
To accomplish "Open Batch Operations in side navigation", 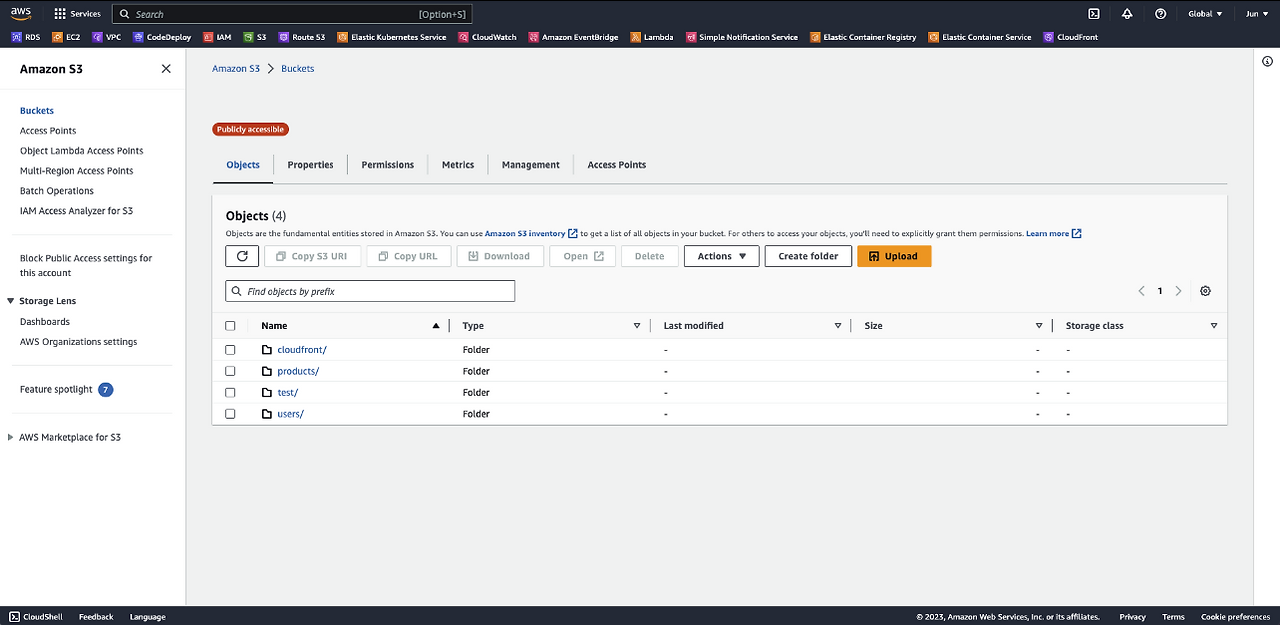I will click(57, 191).
